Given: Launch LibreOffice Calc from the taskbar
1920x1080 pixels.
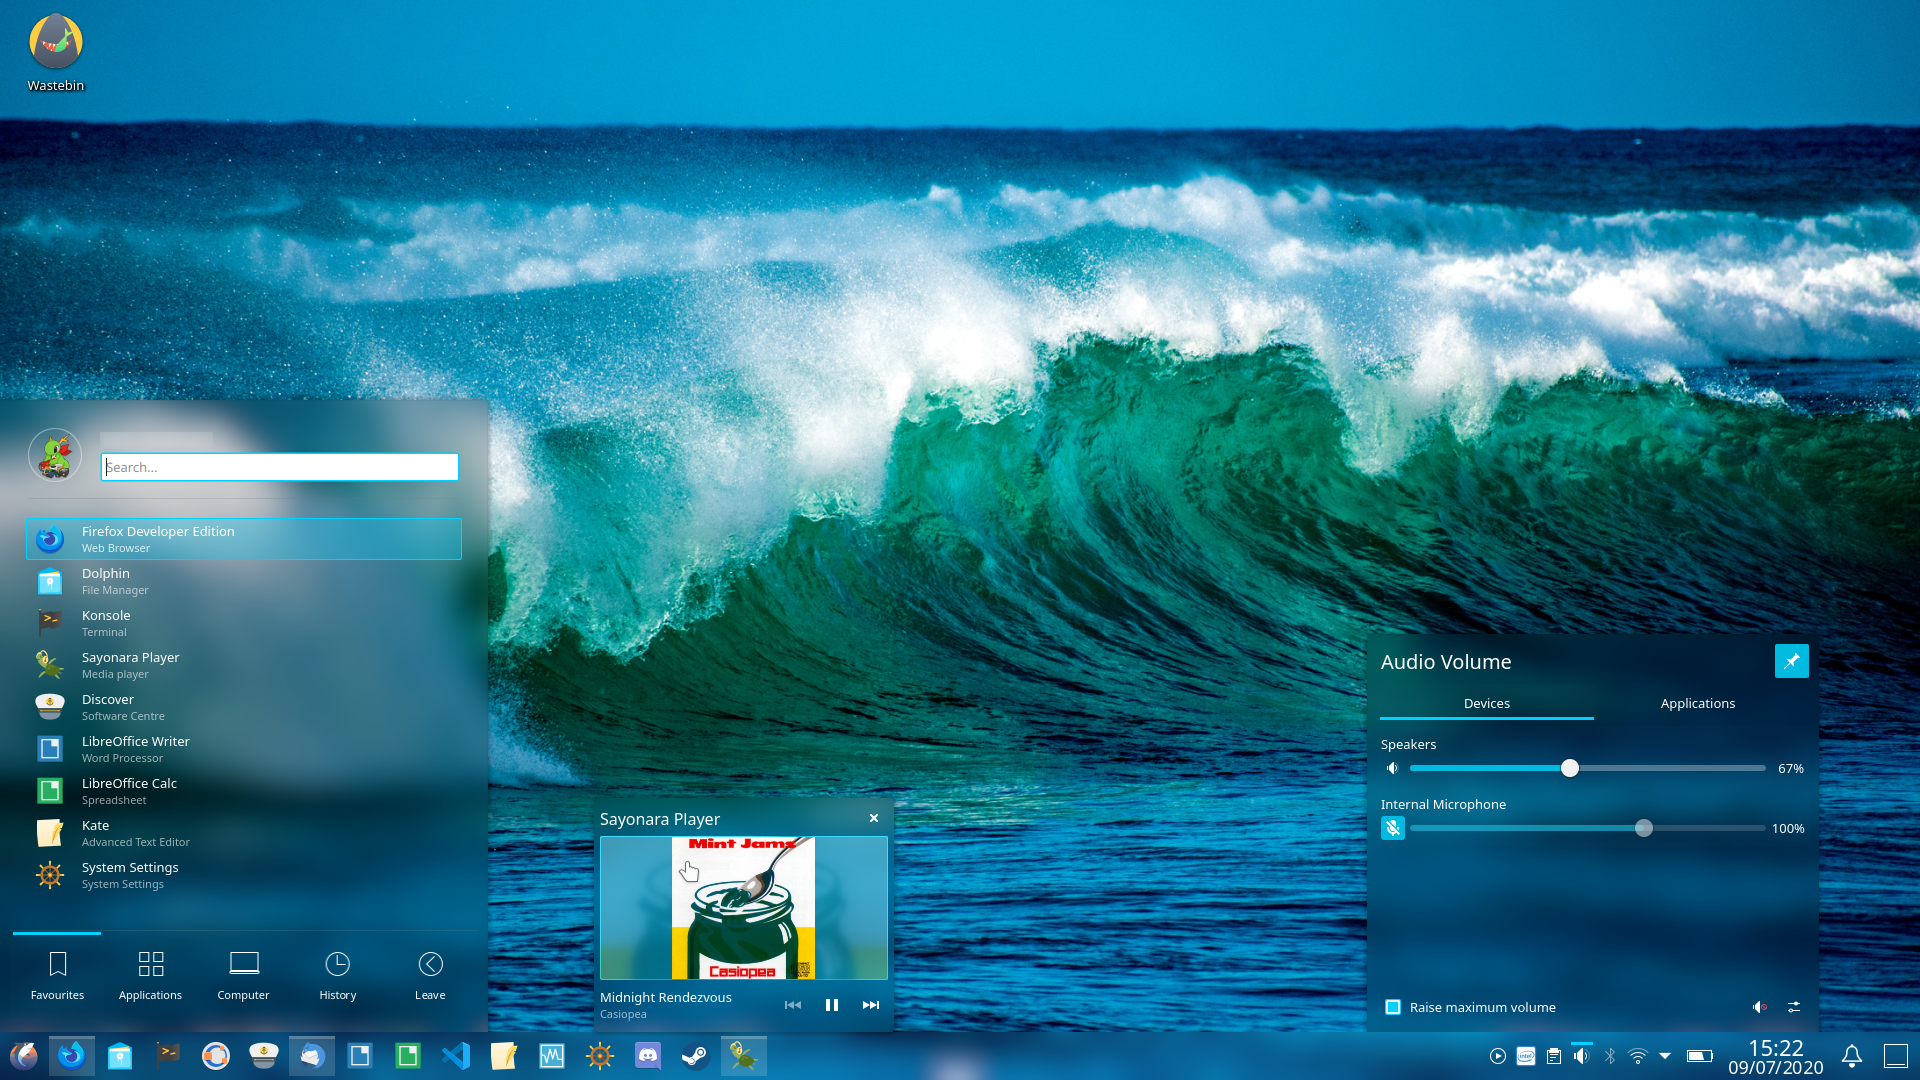Looking at the screenshot, I should click(x=408, y=1056).
